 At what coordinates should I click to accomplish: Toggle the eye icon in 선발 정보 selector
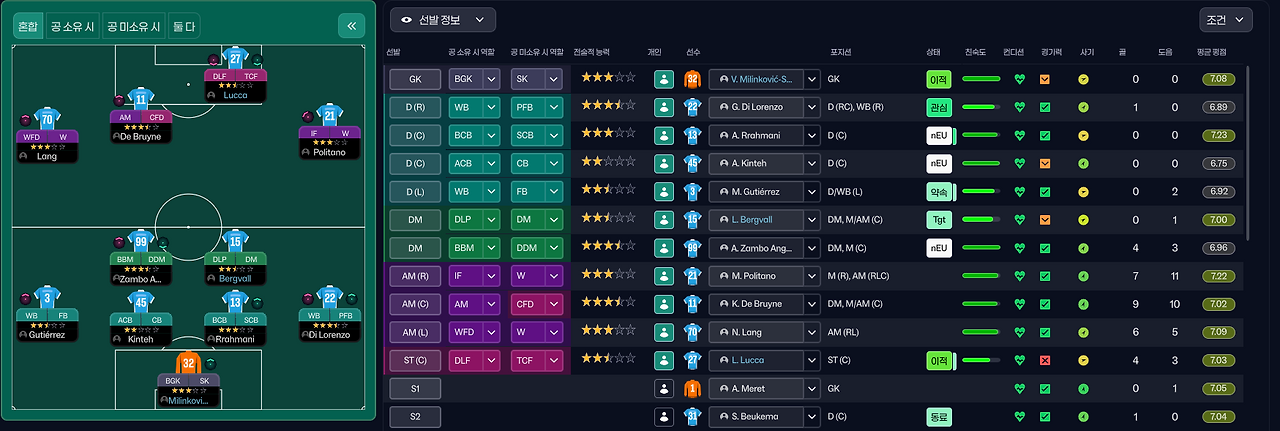pos(407,19)
